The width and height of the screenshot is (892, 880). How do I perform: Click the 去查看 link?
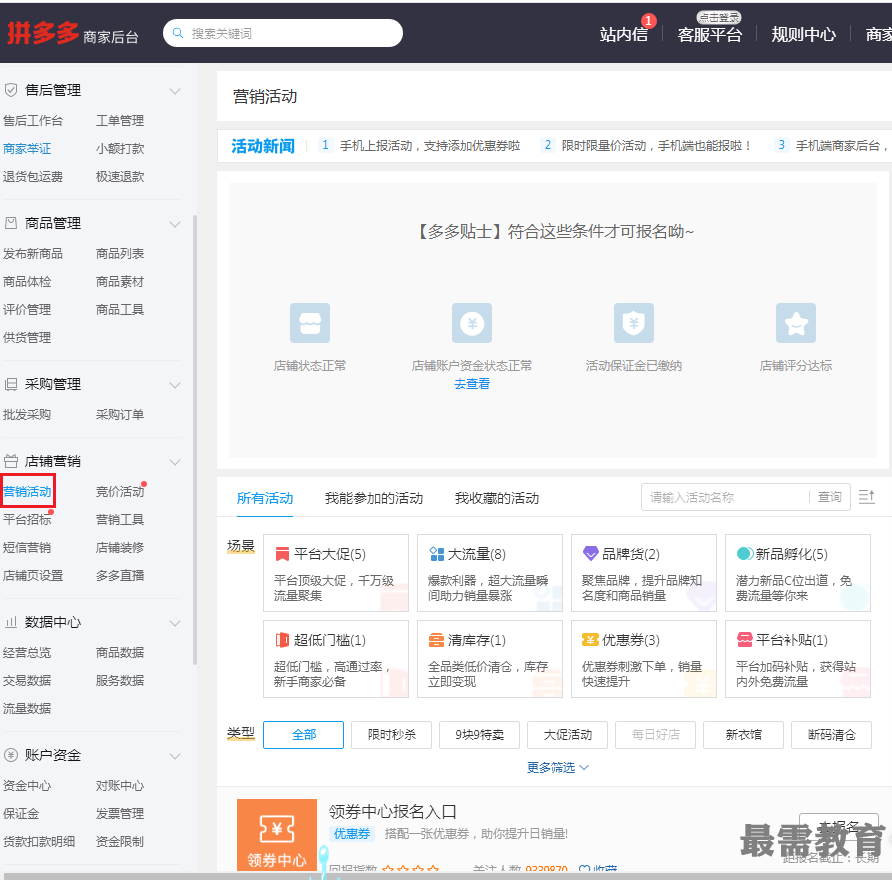(472, 384)
